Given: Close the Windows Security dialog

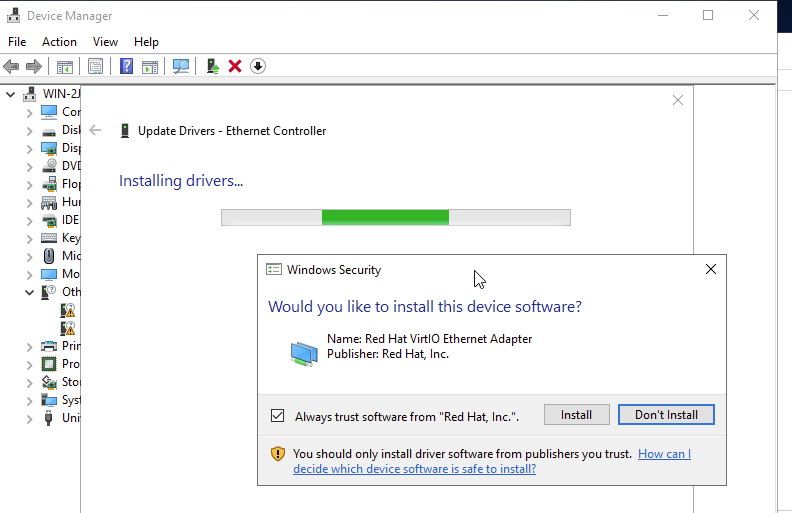Looking at the screenshot, I should coord(711,270).
